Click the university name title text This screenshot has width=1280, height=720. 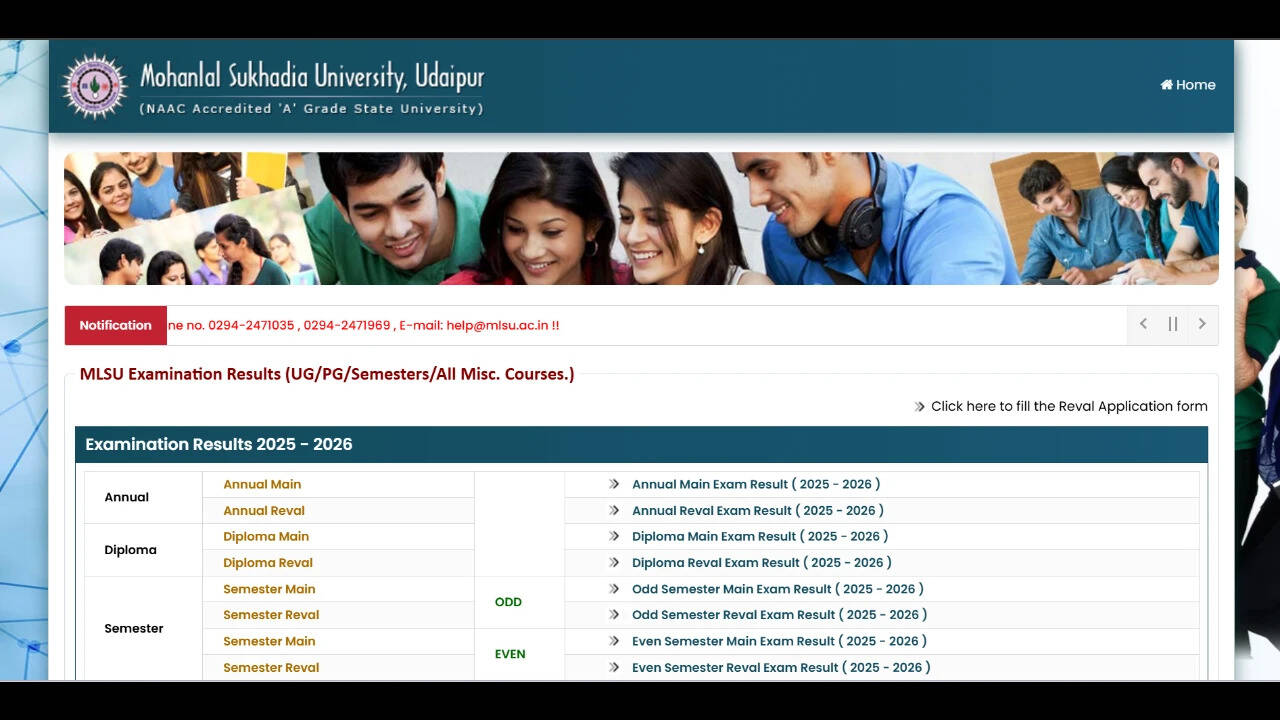pos(312,77)
